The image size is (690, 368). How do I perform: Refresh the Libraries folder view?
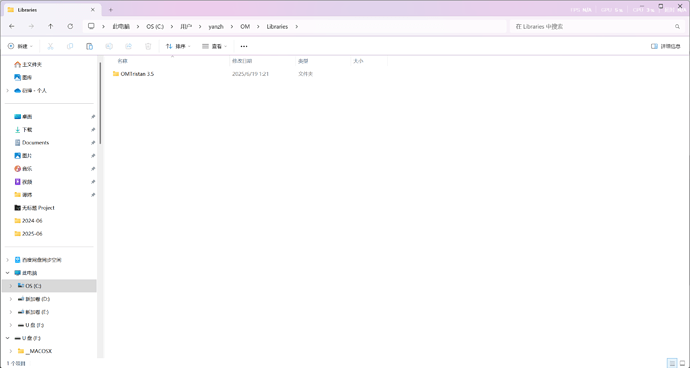[x=70, y=26]
